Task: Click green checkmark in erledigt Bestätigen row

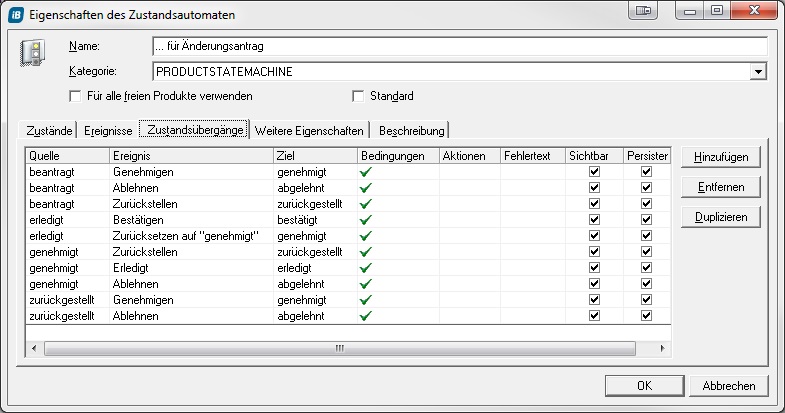Action: click(366, 220)
